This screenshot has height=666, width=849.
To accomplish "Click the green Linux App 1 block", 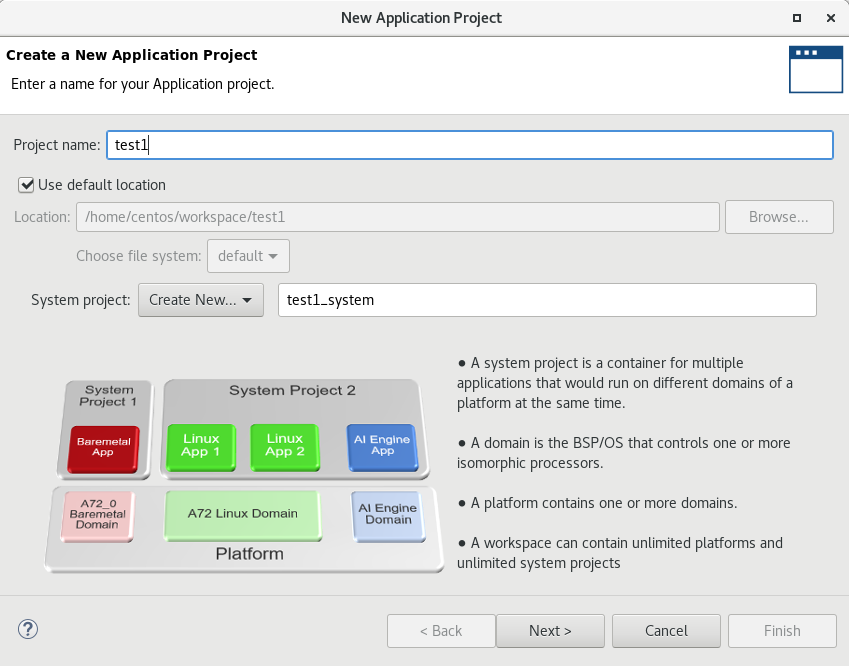I will coord(201,445).
